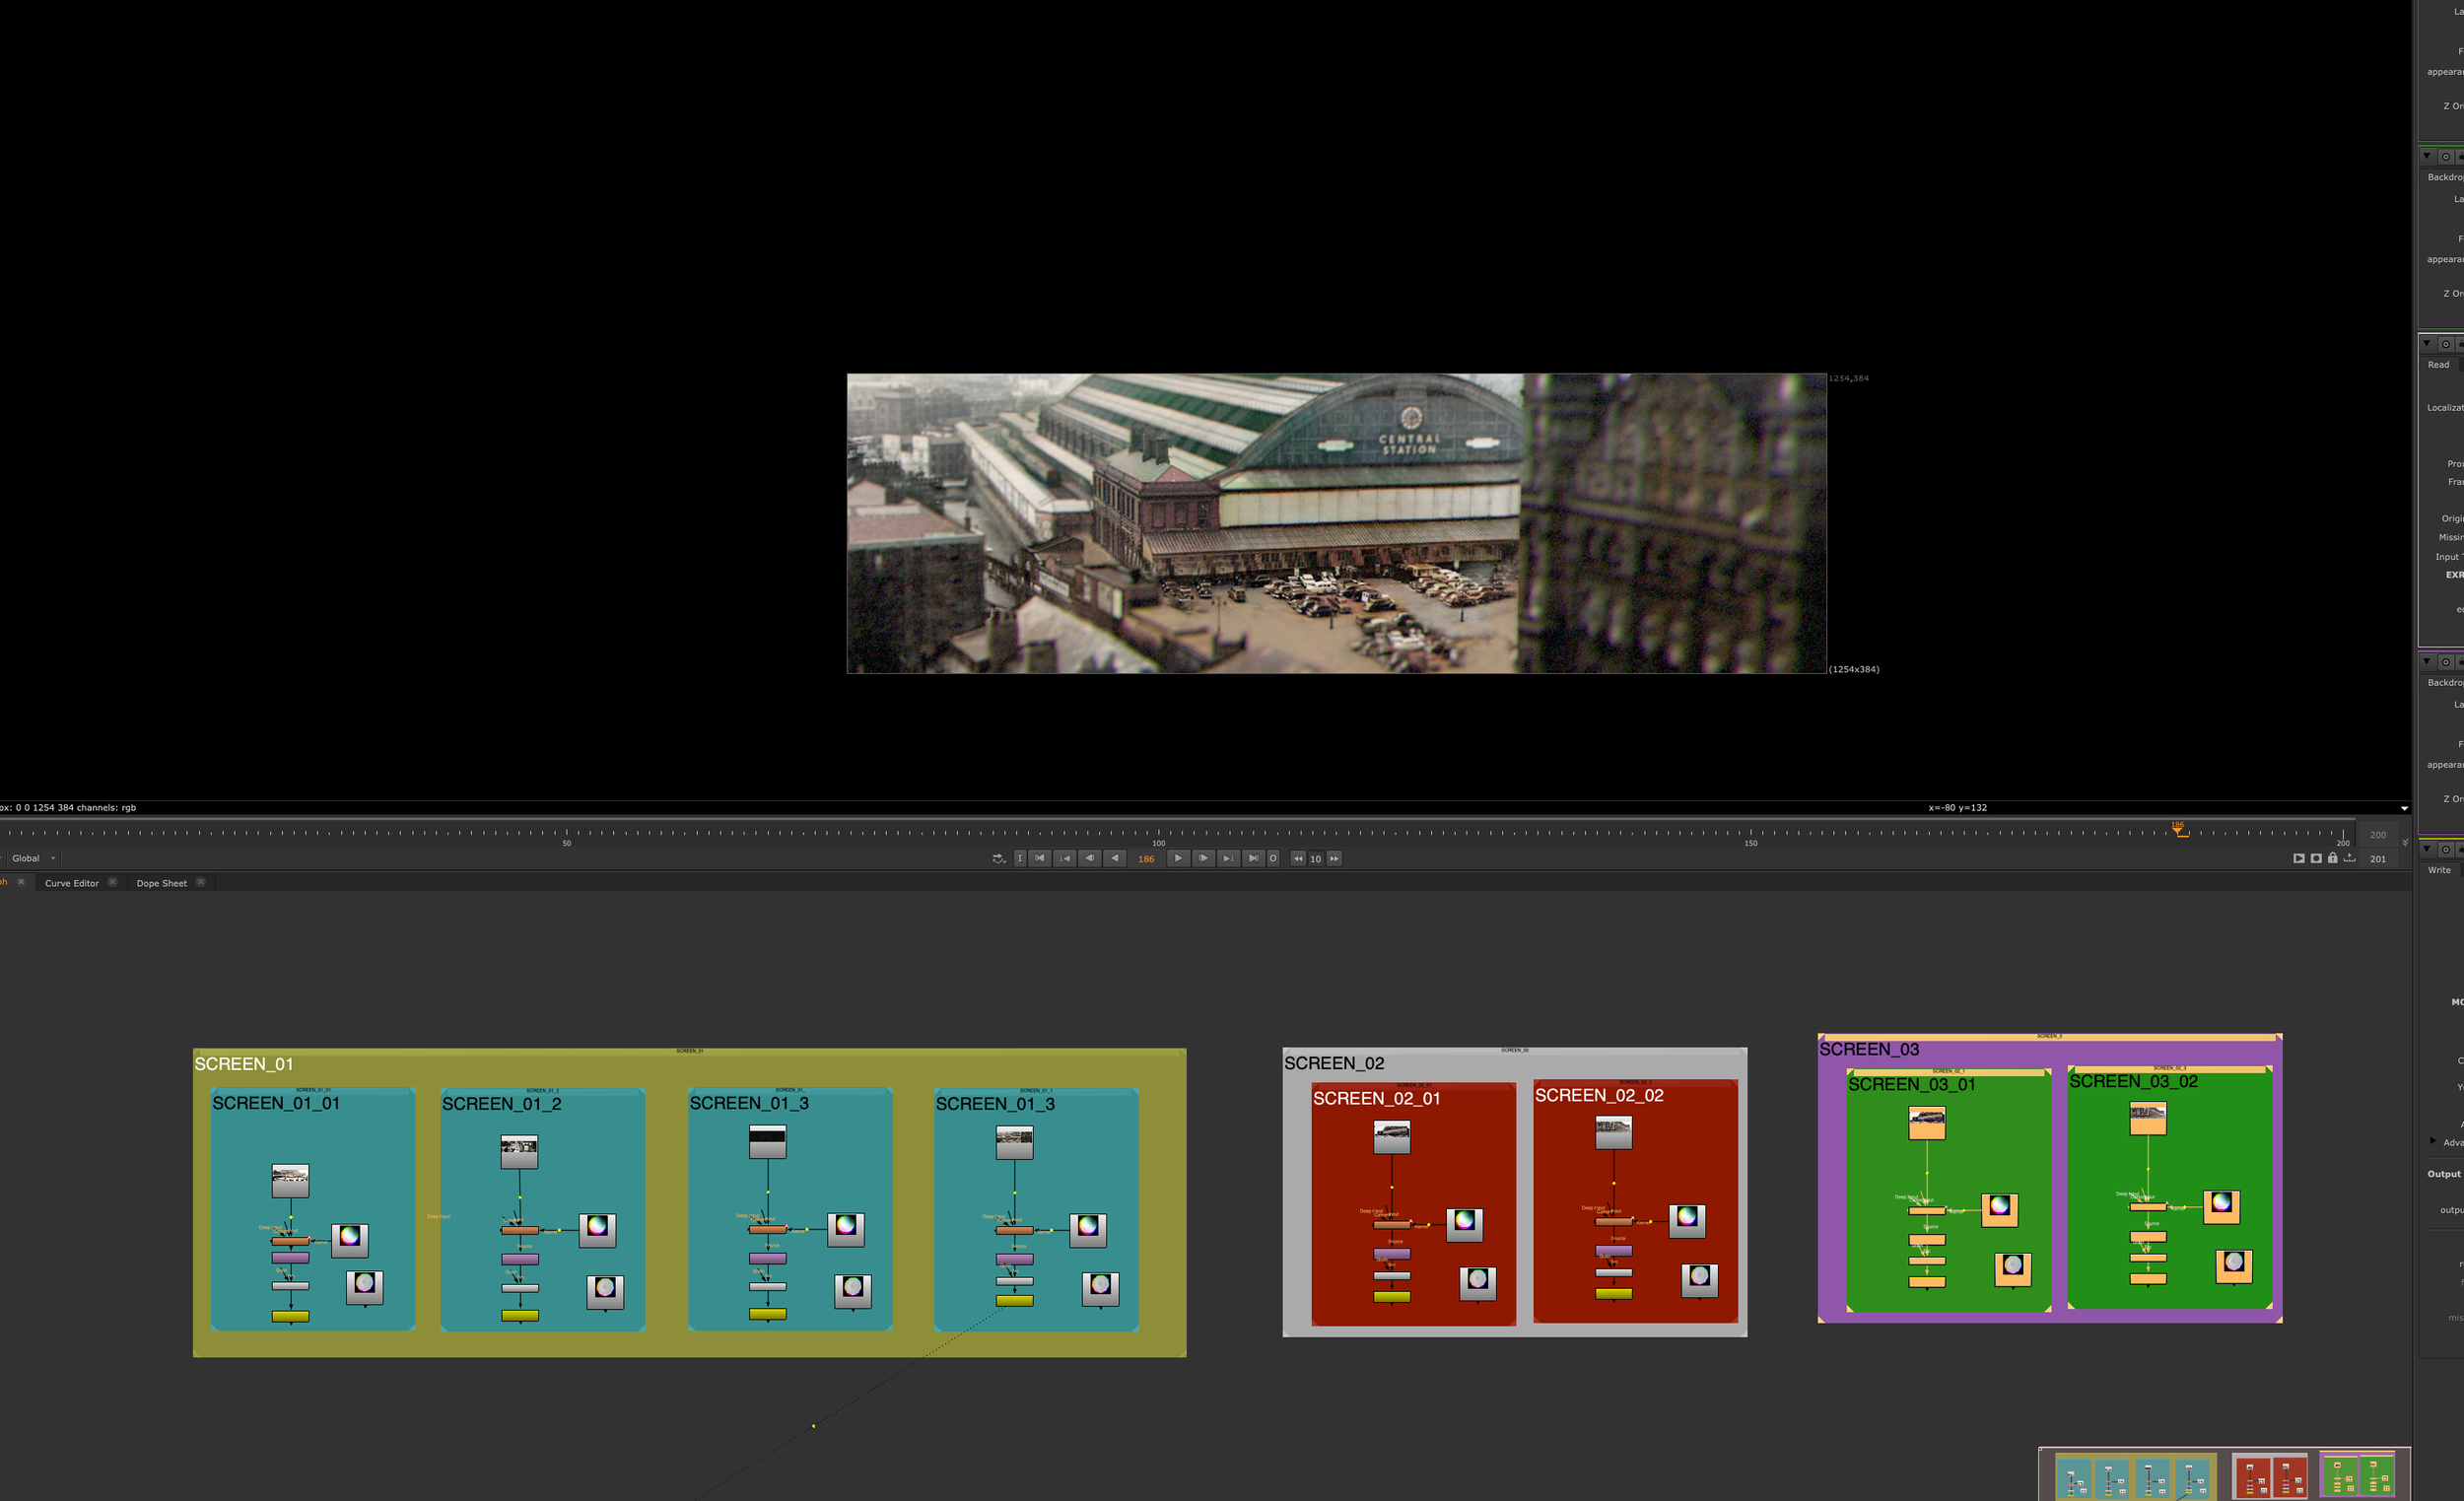This screenshot has width=2464, height=1501.
Task: Switch to the Curve Editor tab
Action: [x=72, y=883]
